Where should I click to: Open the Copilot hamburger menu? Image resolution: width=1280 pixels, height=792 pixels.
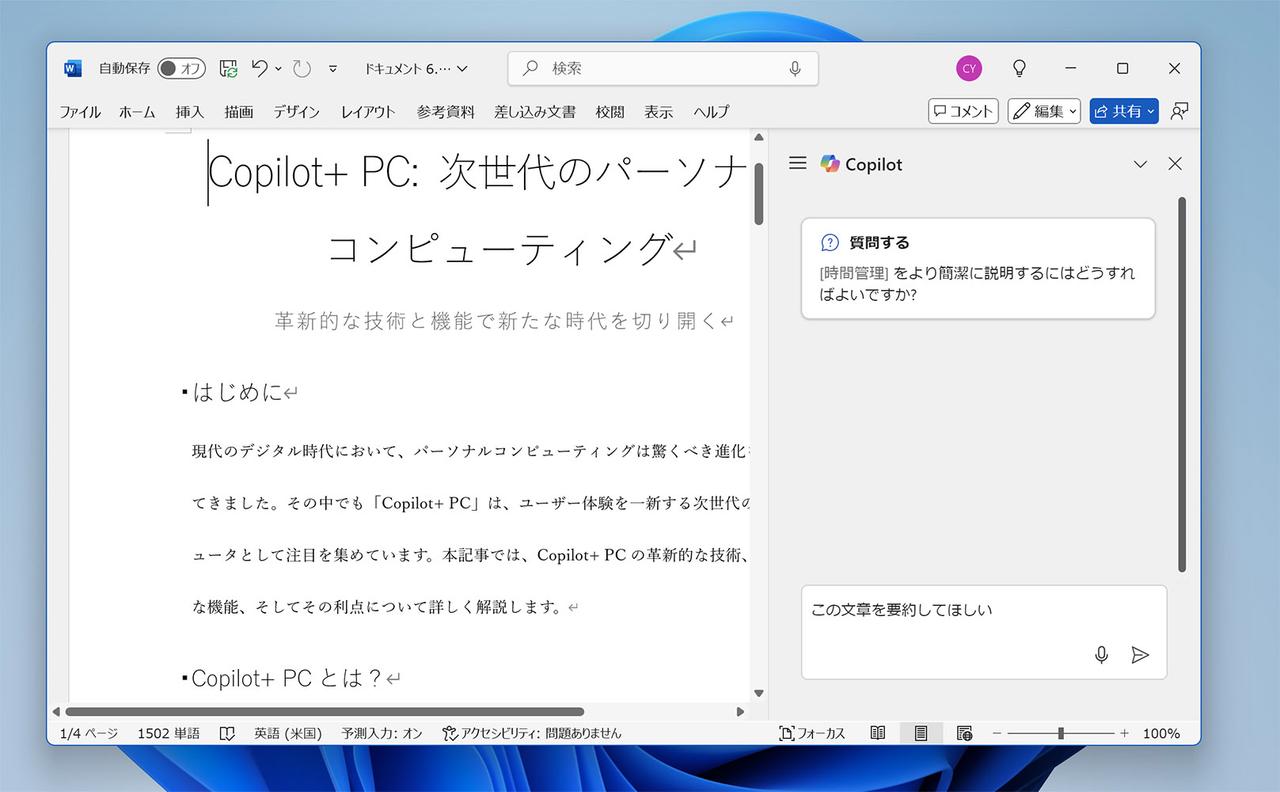[x=797, y=163]
